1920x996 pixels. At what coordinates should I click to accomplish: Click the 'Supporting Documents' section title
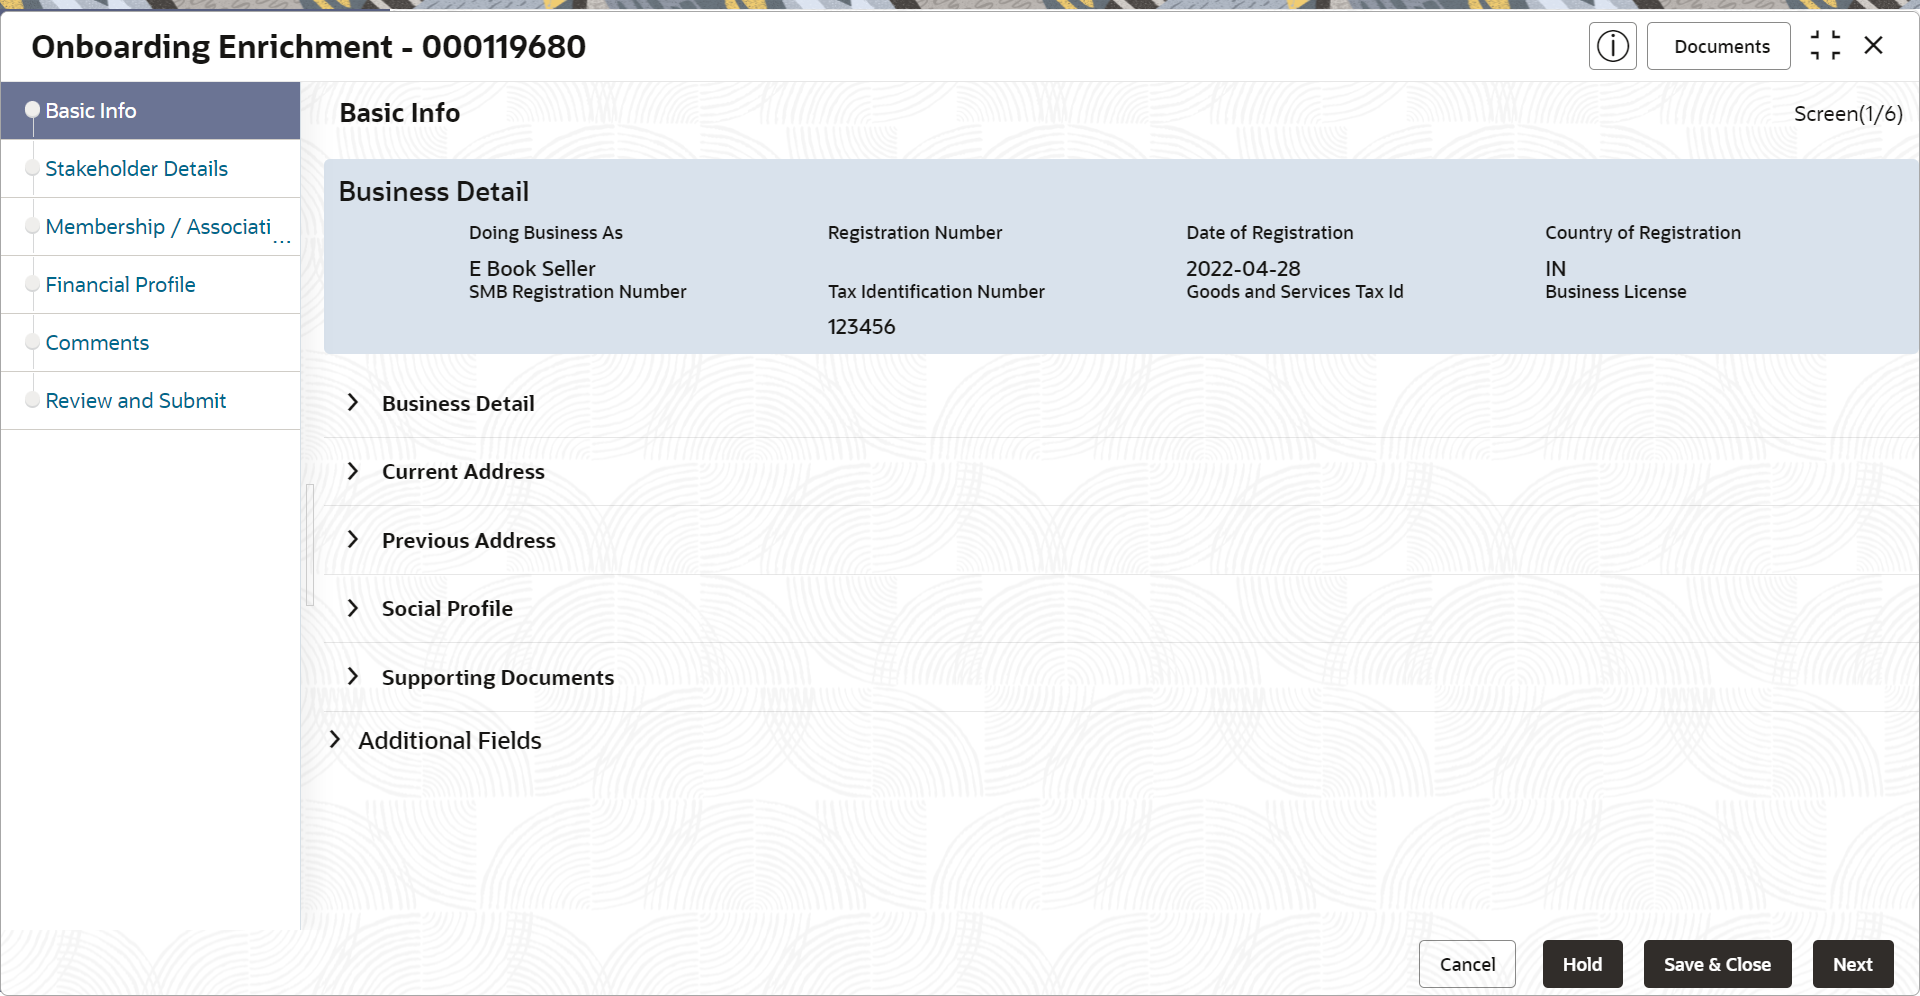tap(498, 677)
